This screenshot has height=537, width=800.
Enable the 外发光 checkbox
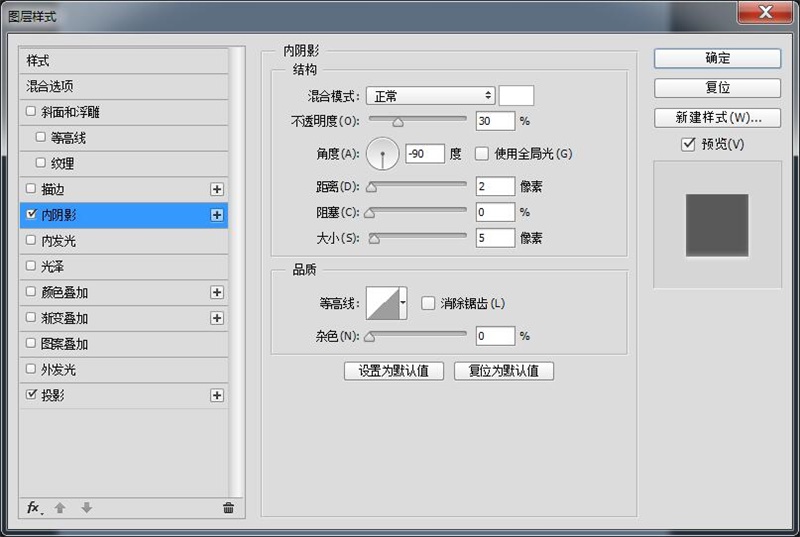click(x=31, y=368)
